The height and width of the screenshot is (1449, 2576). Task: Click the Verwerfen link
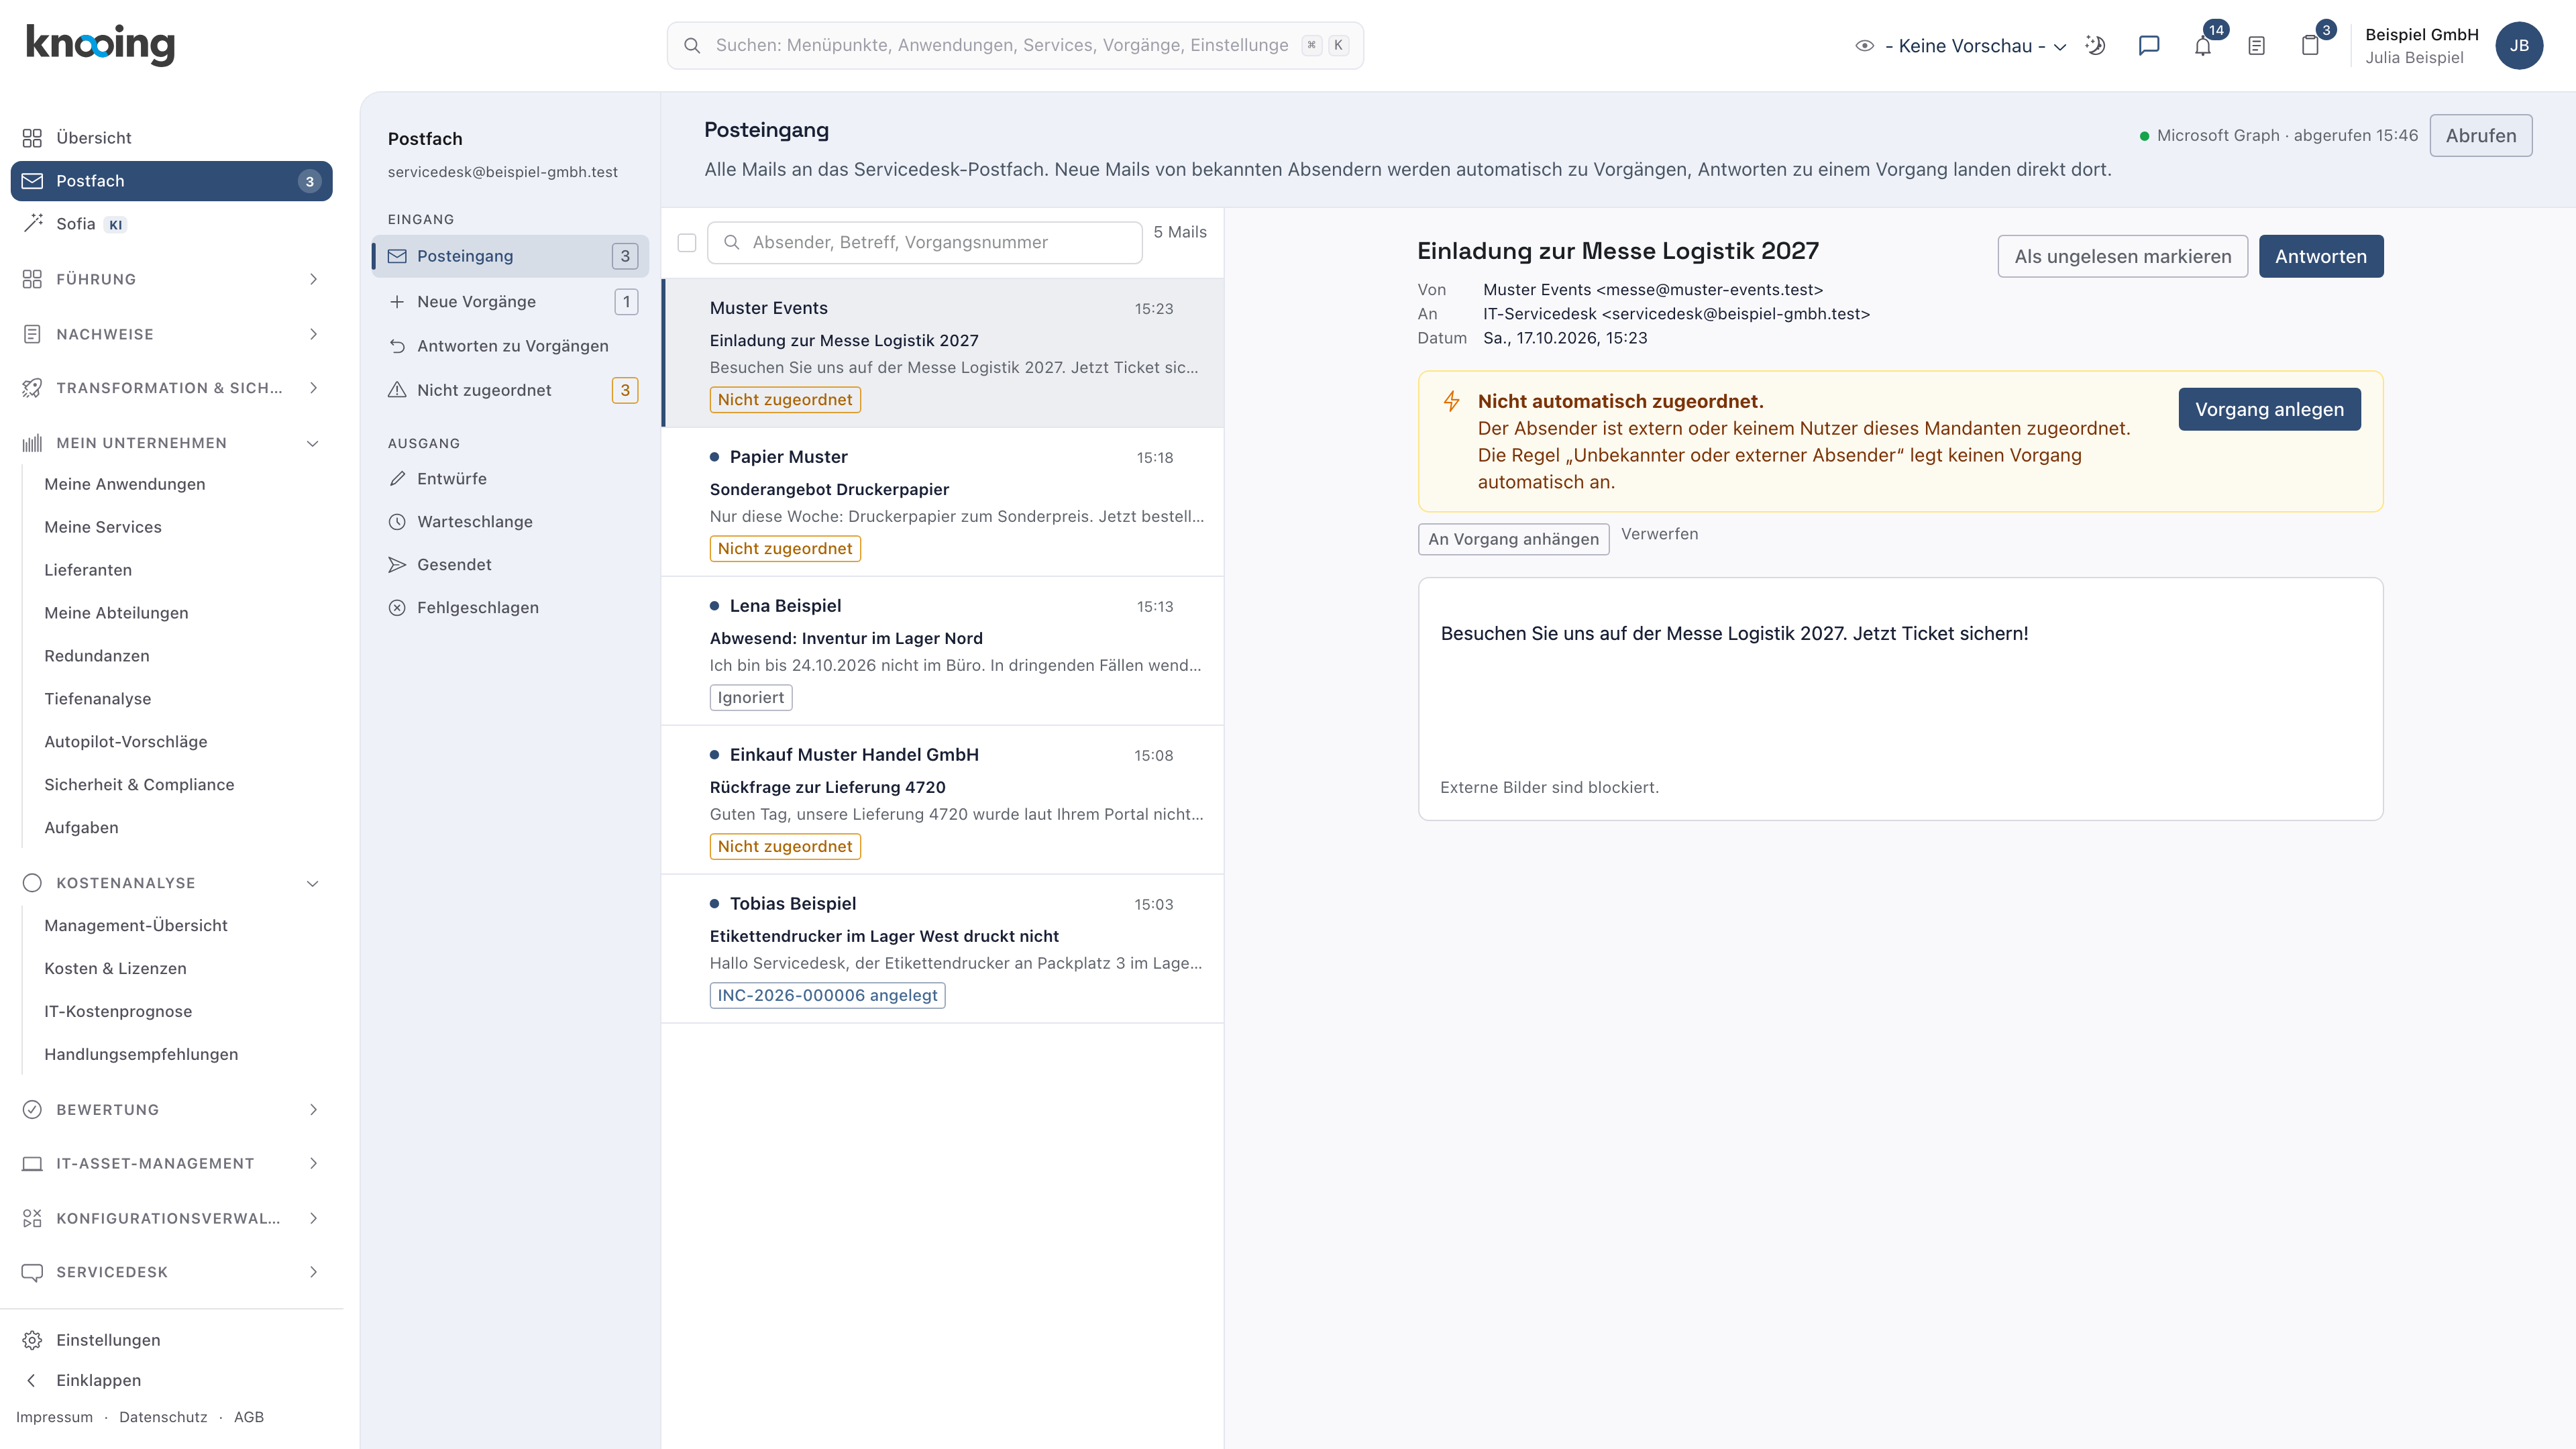pyautogui.click(x=1659, y=534)
